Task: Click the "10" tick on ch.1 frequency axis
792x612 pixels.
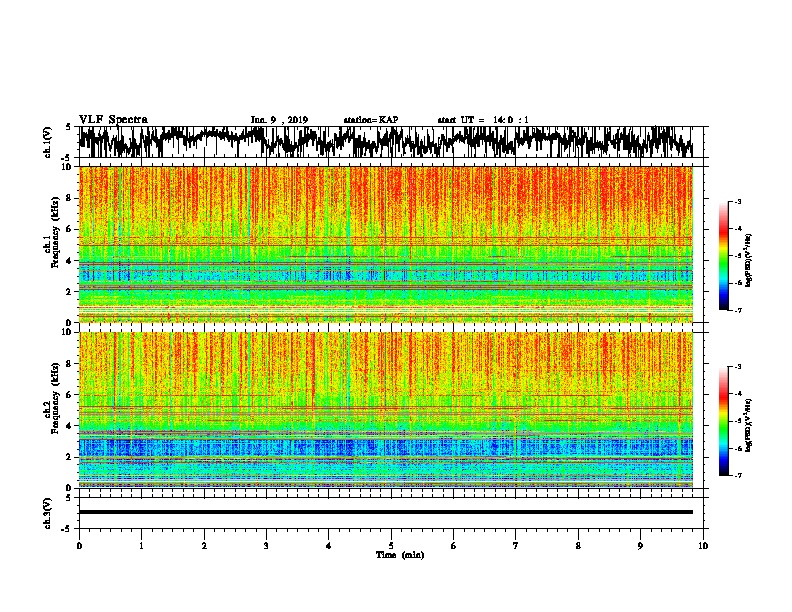Action: [x=67, y=167]
